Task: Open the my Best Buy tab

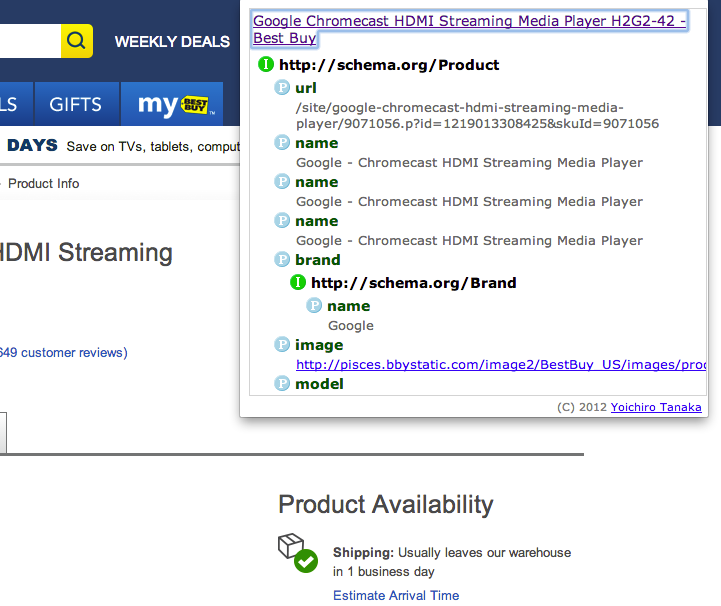Action: tap(172, 104)
